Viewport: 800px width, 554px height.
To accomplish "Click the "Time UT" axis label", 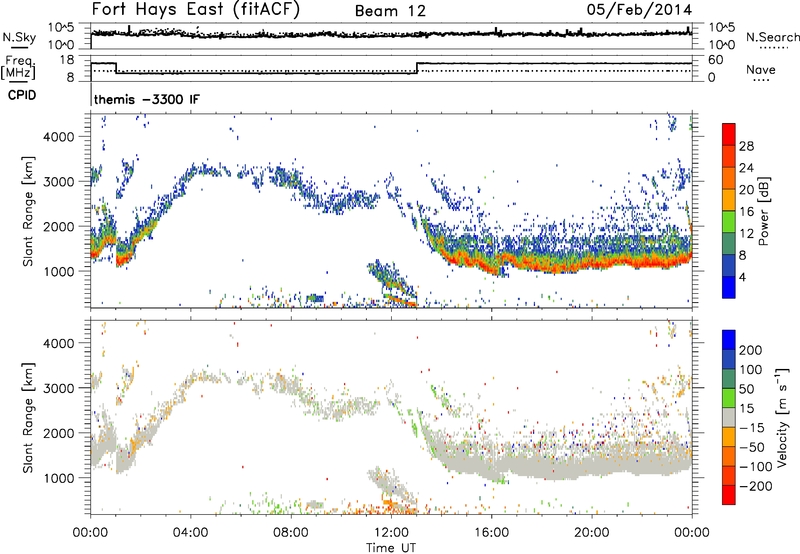I will 391,548.
